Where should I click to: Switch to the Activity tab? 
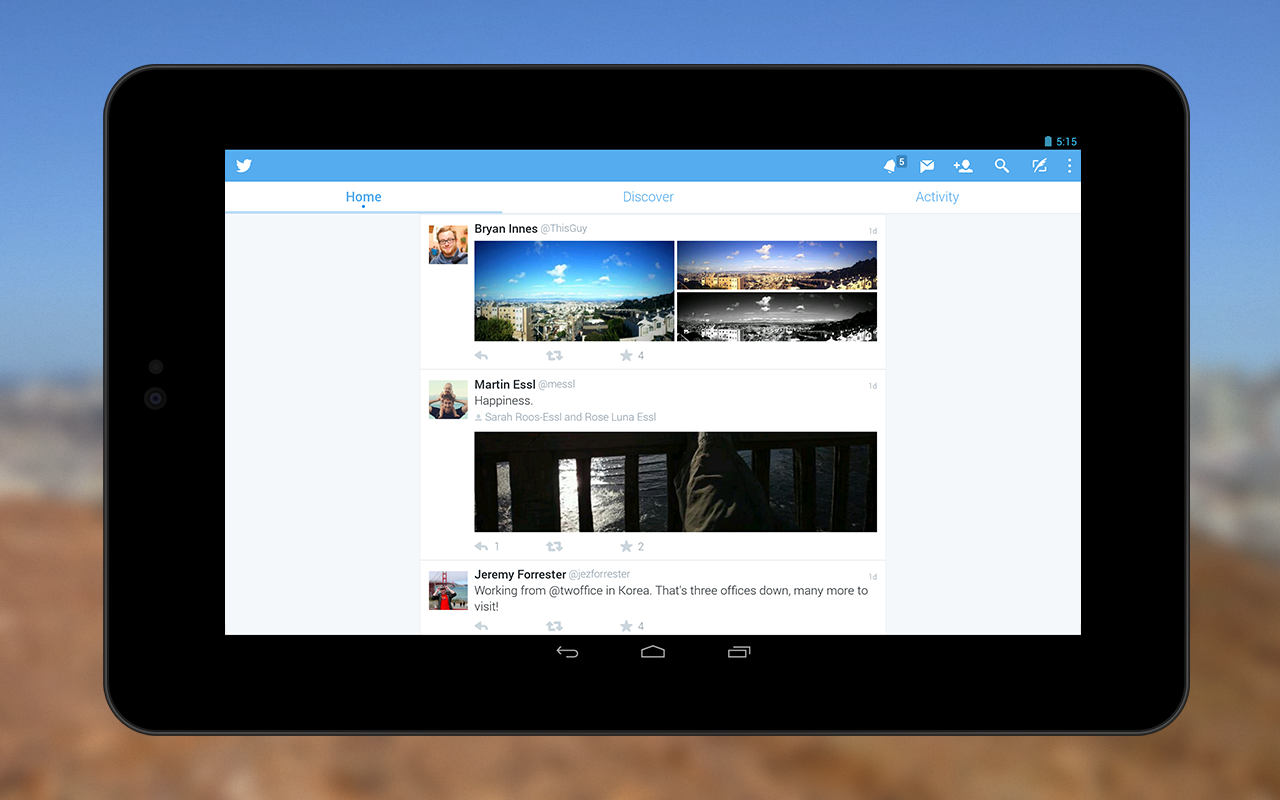pos(937,197)
